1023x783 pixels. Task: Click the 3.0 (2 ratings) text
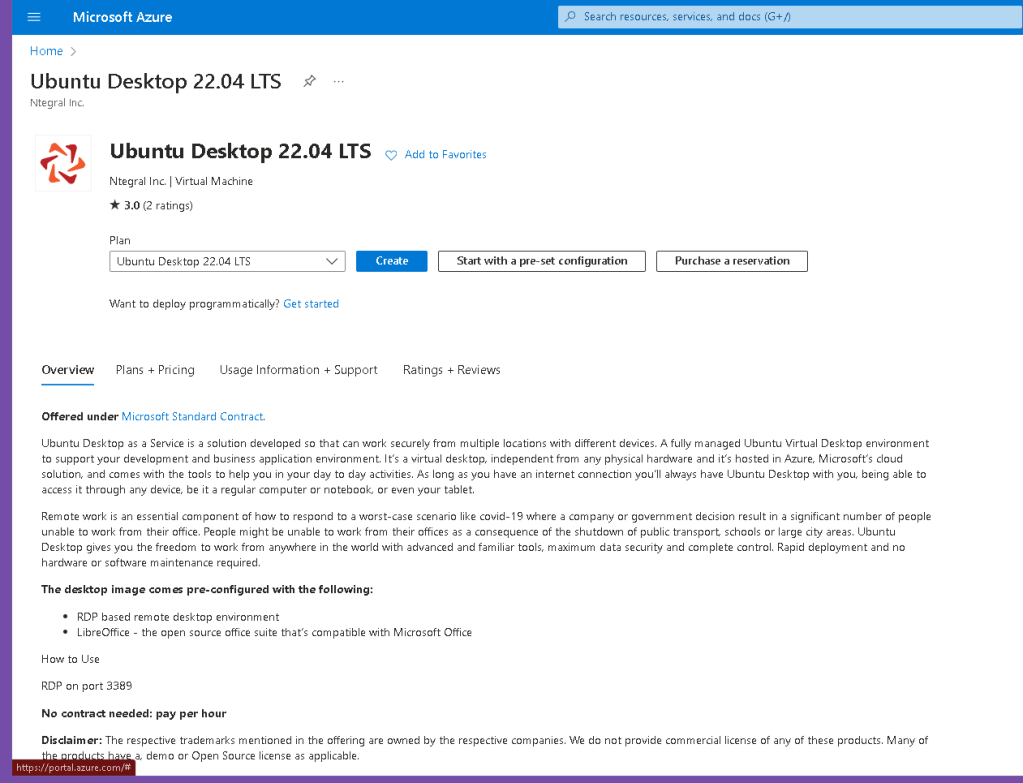pyautogui.click(x=159, y=206)
